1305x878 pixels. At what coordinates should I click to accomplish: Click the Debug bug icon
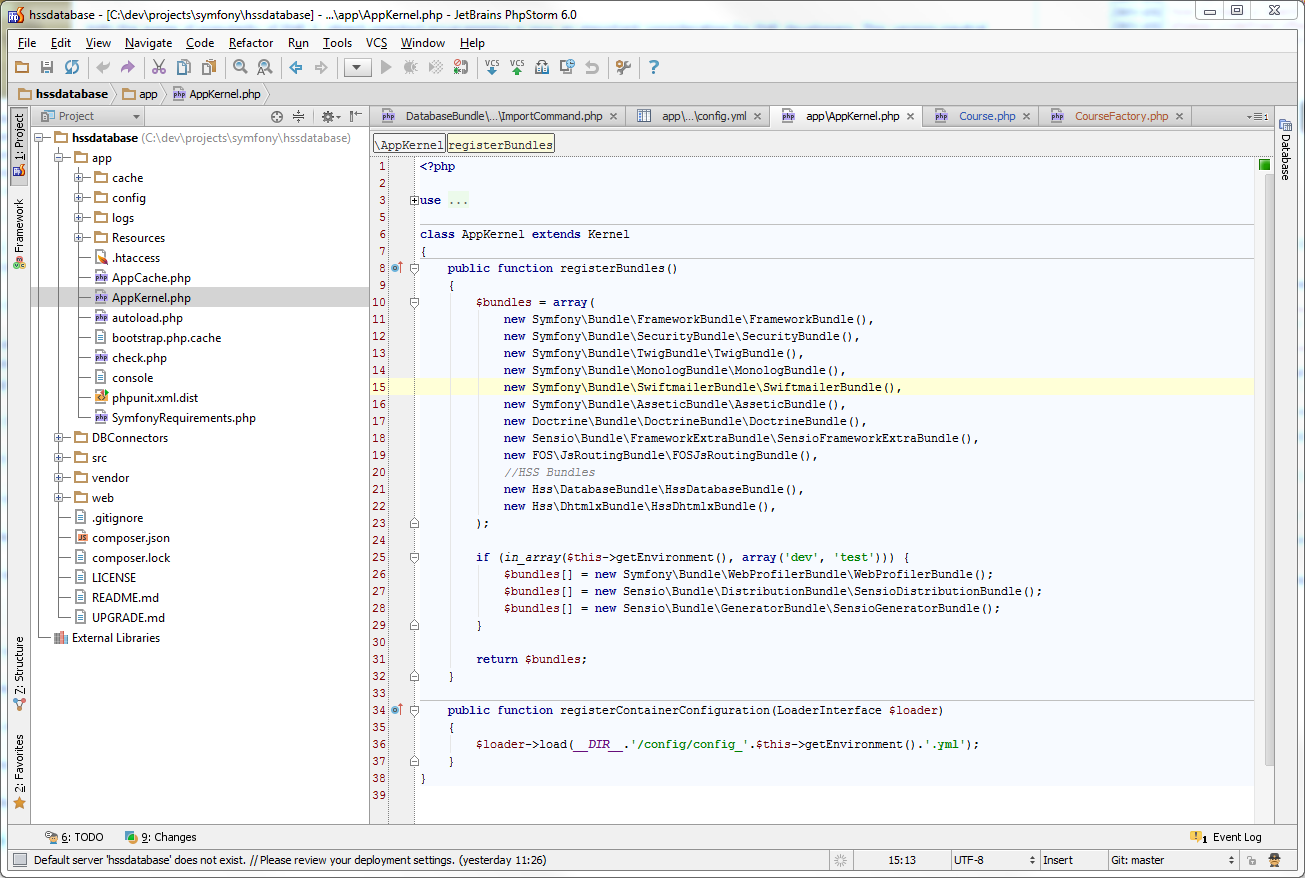pos(410,67)
